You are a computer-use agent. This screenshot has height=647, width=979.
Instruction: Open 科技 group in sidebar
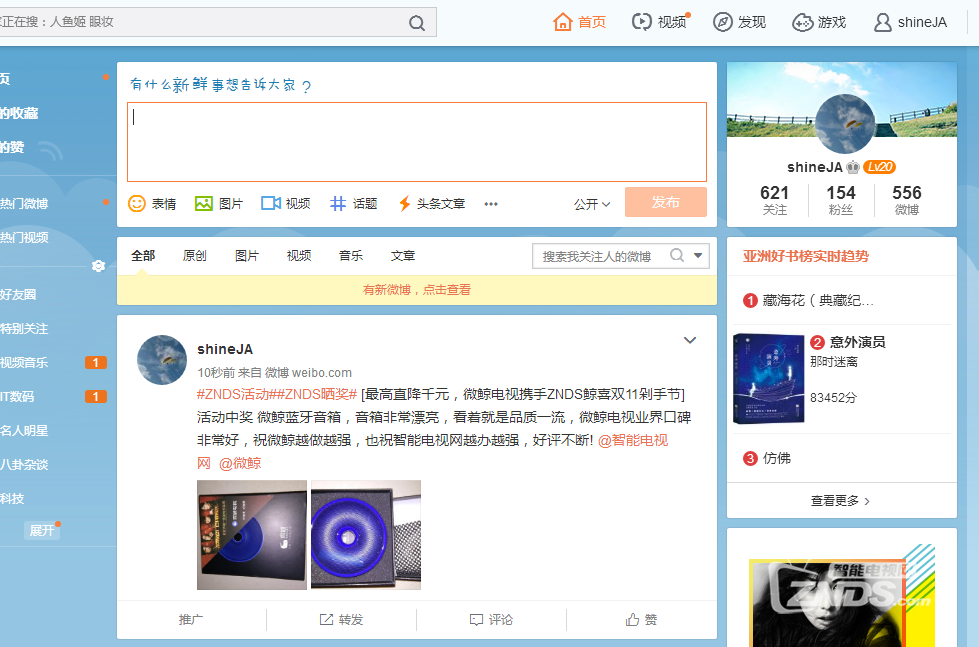pos(12,498)
